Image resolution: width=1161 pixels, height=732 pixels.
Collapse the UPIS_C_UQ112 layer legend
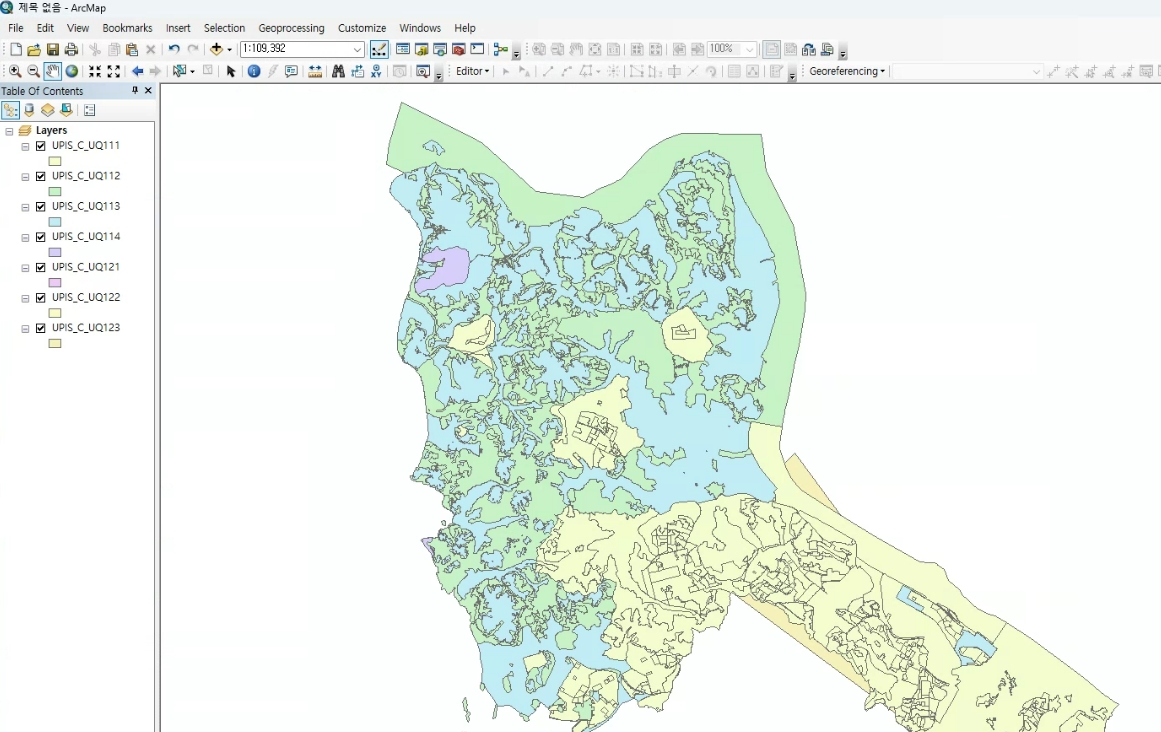coord(23,175)
